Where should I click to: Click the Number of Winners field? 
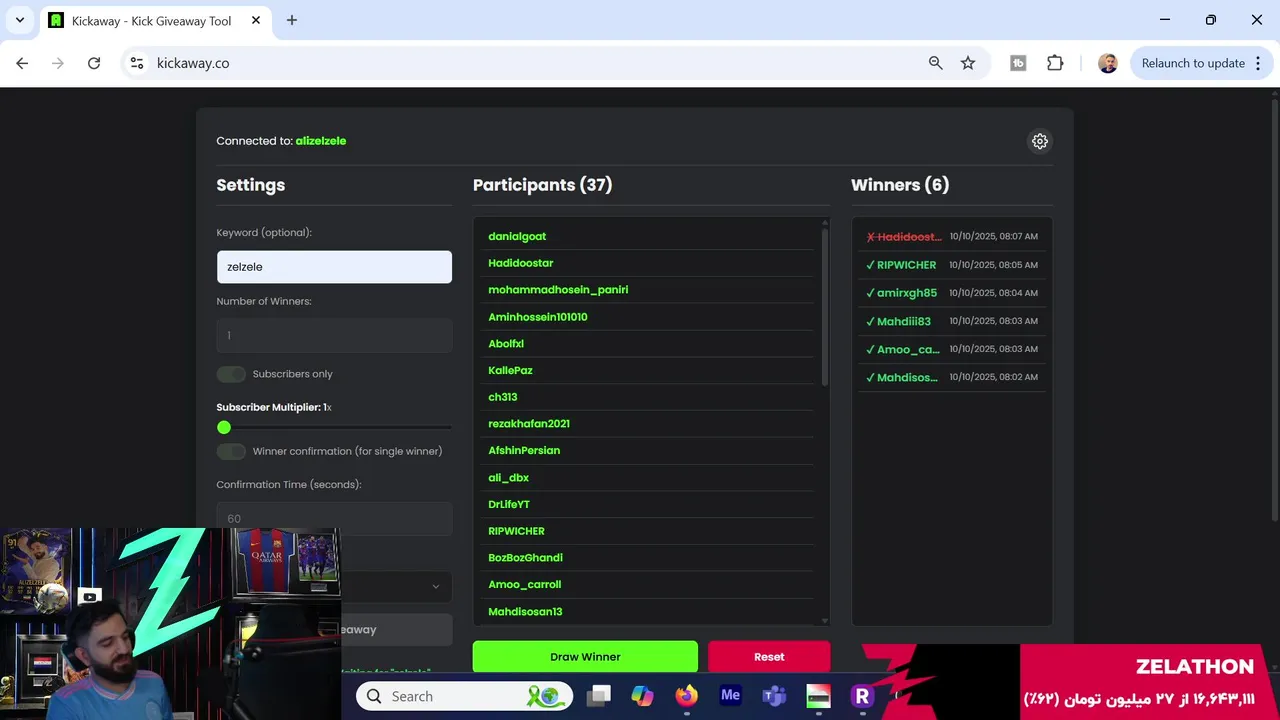tap(334, 336)
